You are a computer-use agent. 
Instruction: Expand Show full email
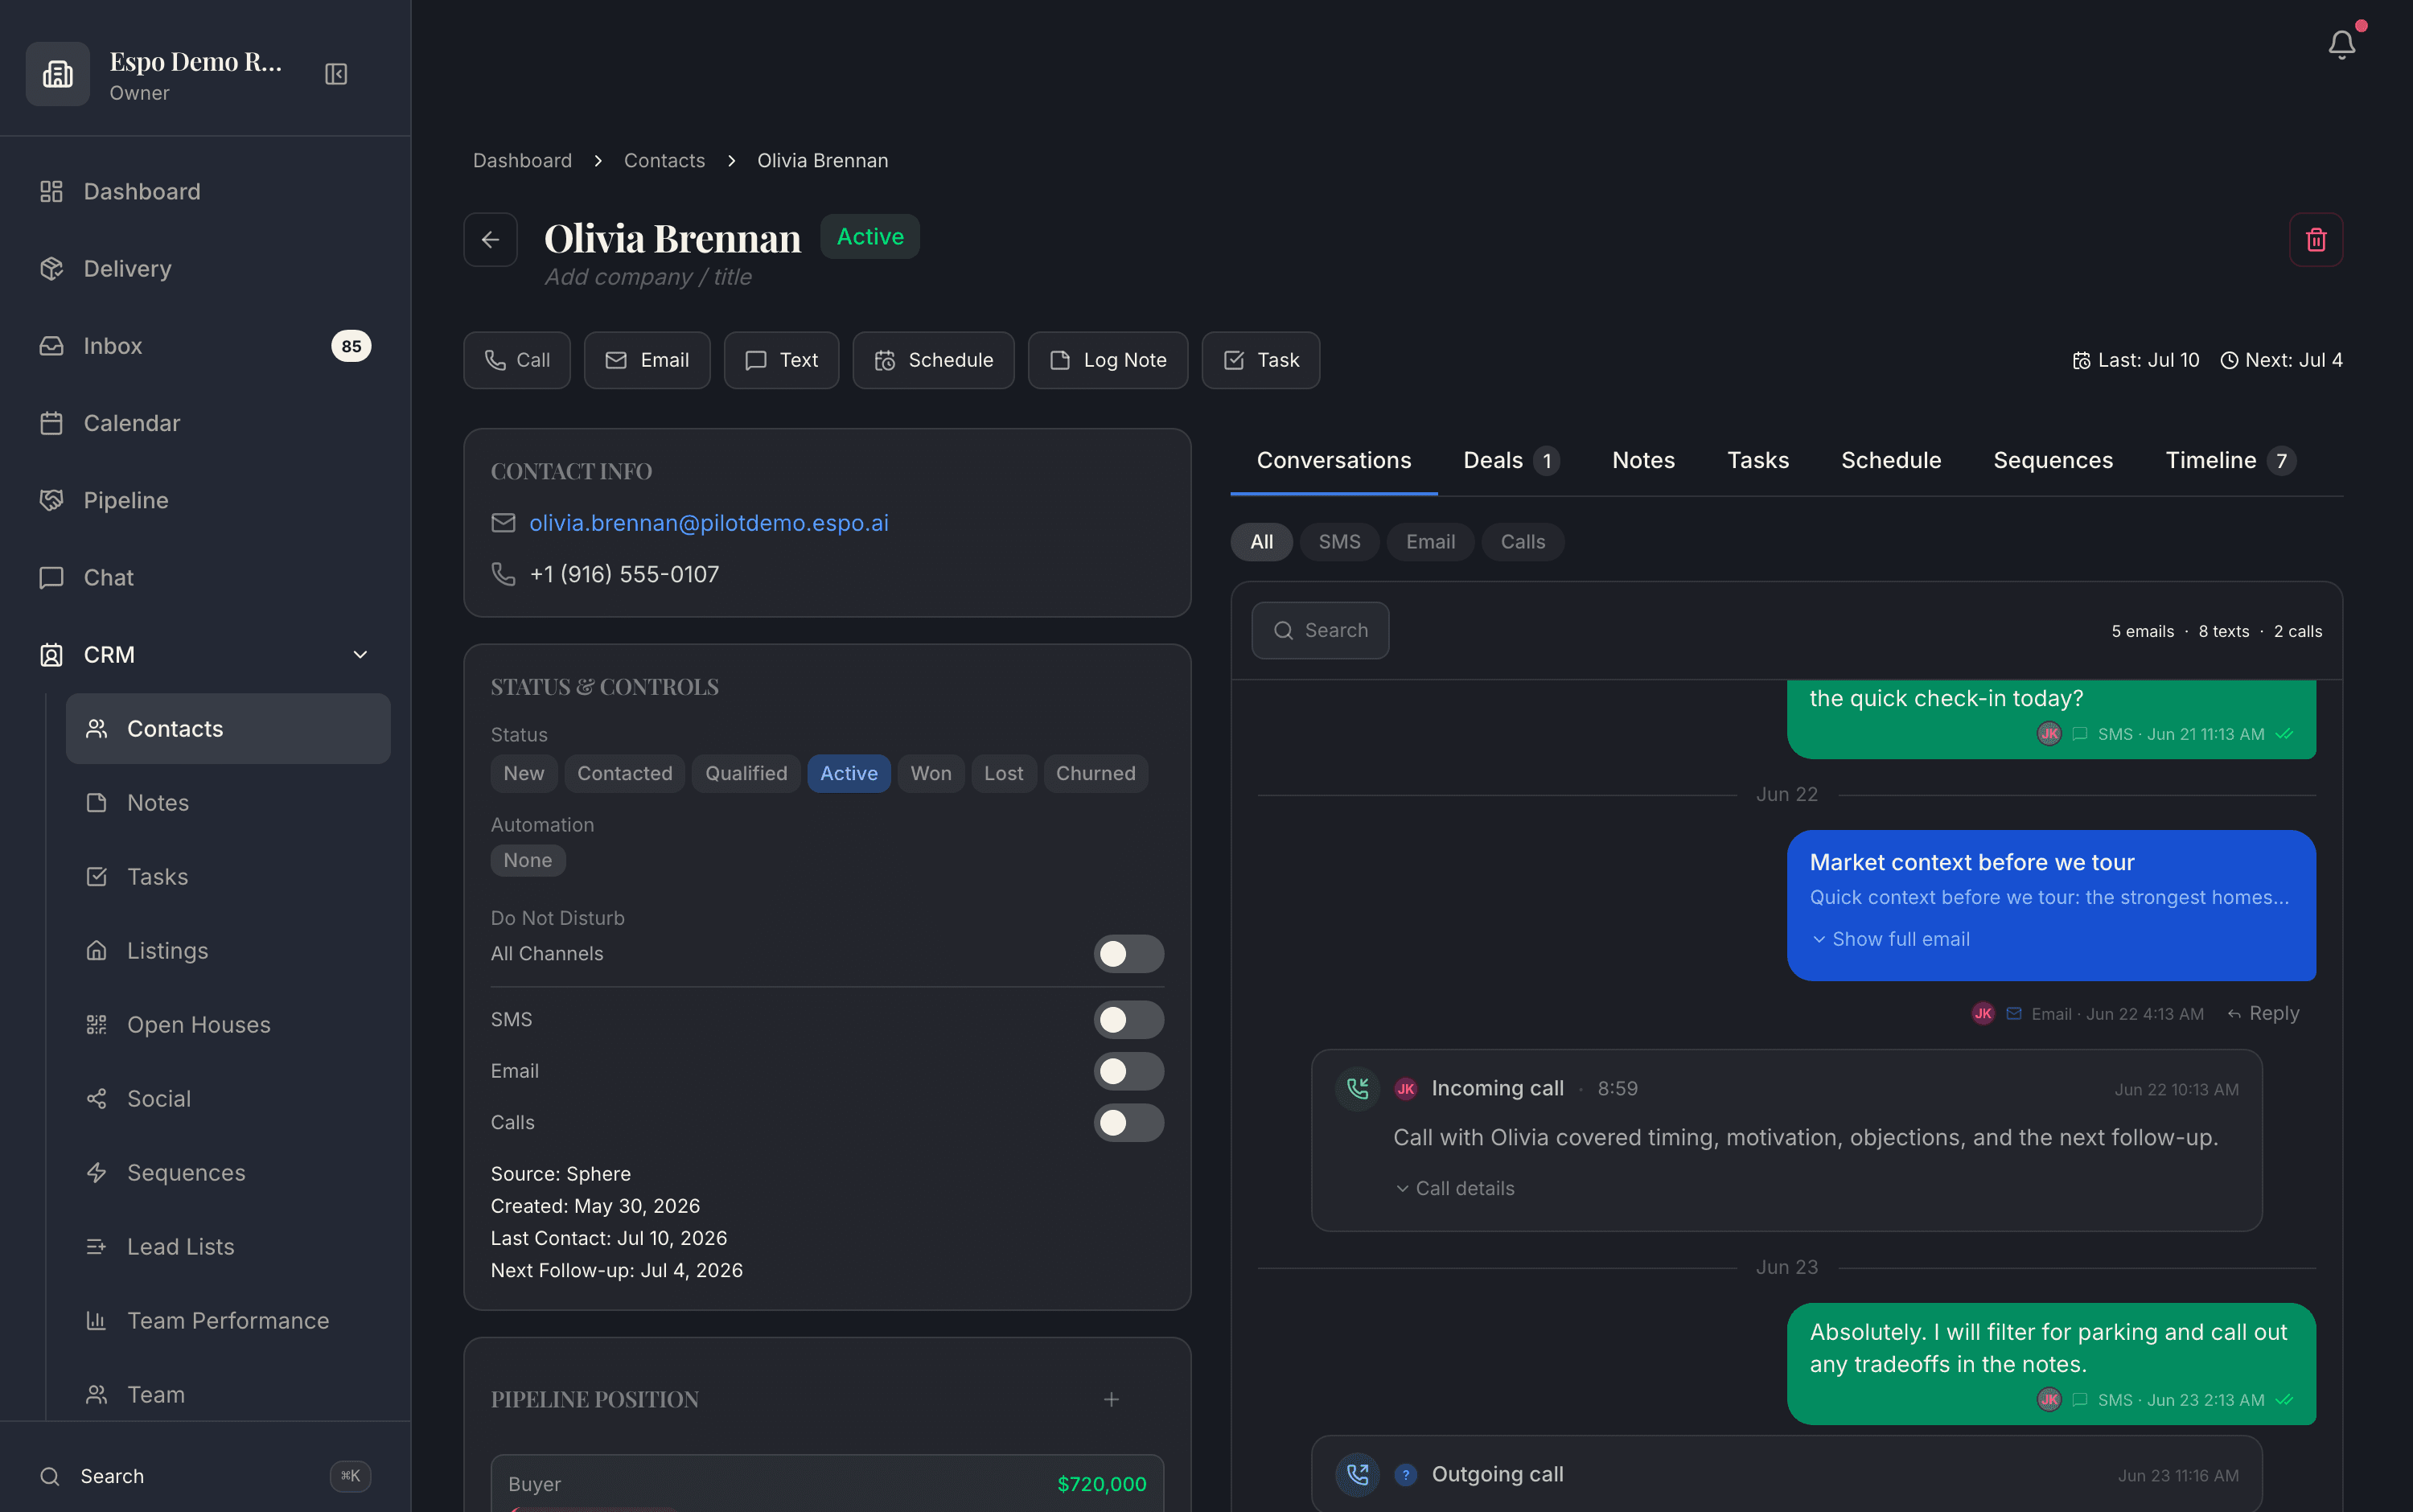point(1890,939)
